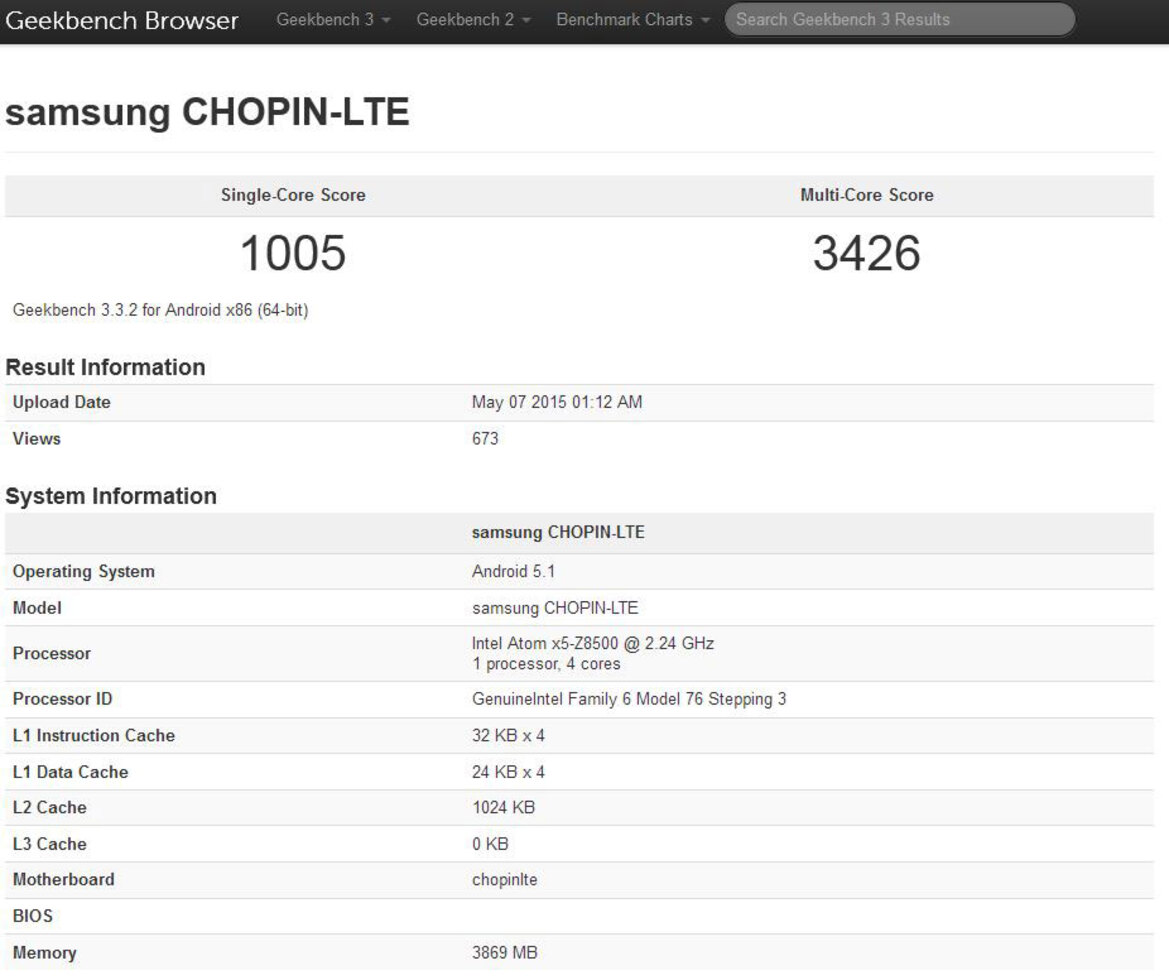Image resolution: width=1169 pixels, height=980 pixels.
Task: Select the Intel Atom x5-Z8500 processor text
Action: (x=593, y=644)
